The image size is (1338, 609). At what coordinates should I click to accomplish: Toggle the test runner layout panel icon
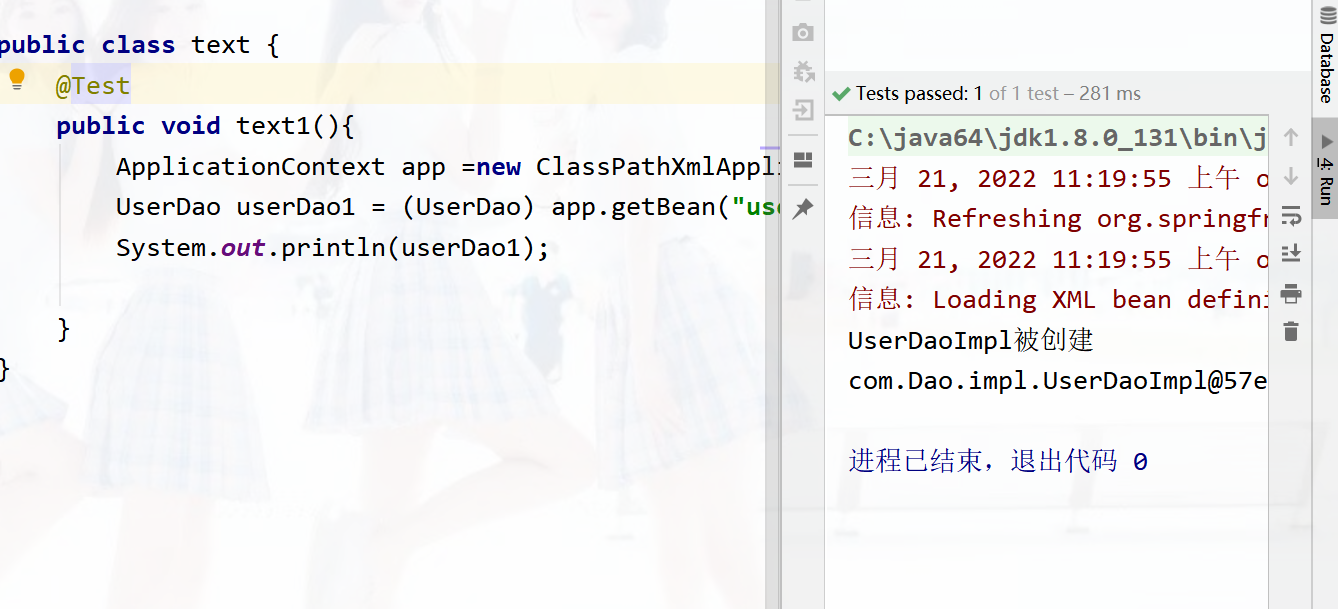pos(801,159)
